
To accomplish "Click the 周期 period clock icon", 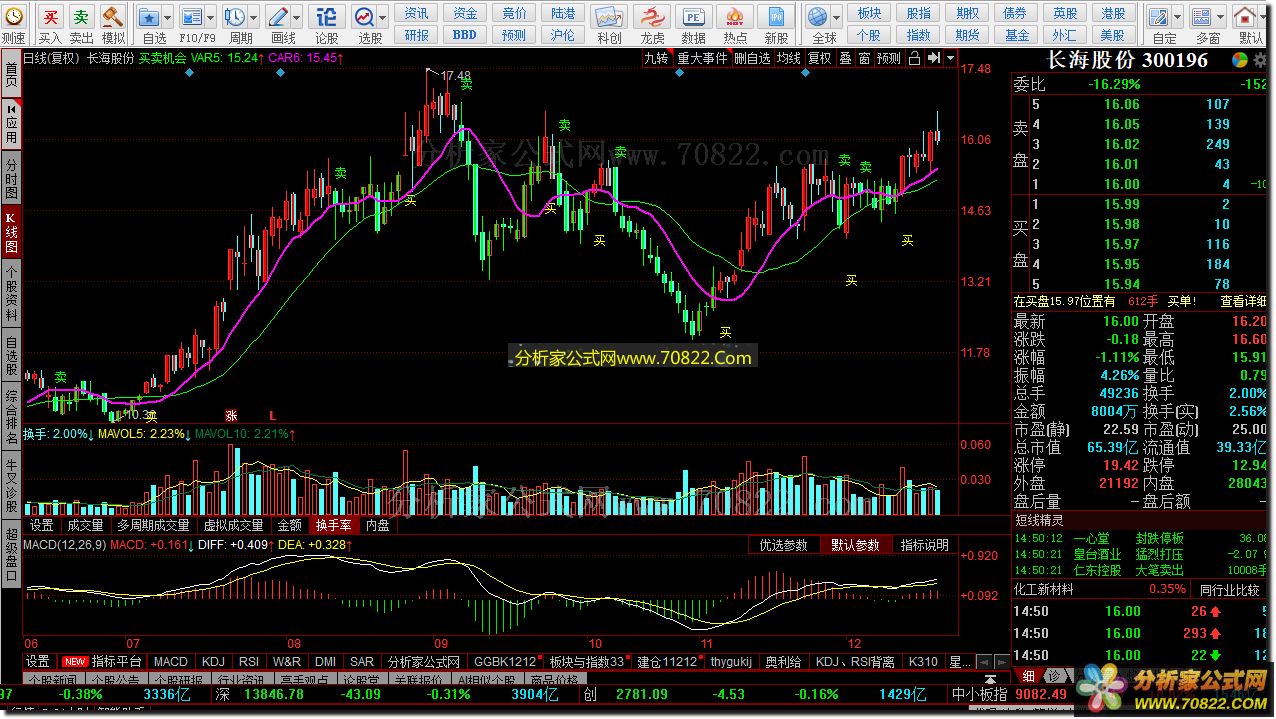I will pos(236,17).
